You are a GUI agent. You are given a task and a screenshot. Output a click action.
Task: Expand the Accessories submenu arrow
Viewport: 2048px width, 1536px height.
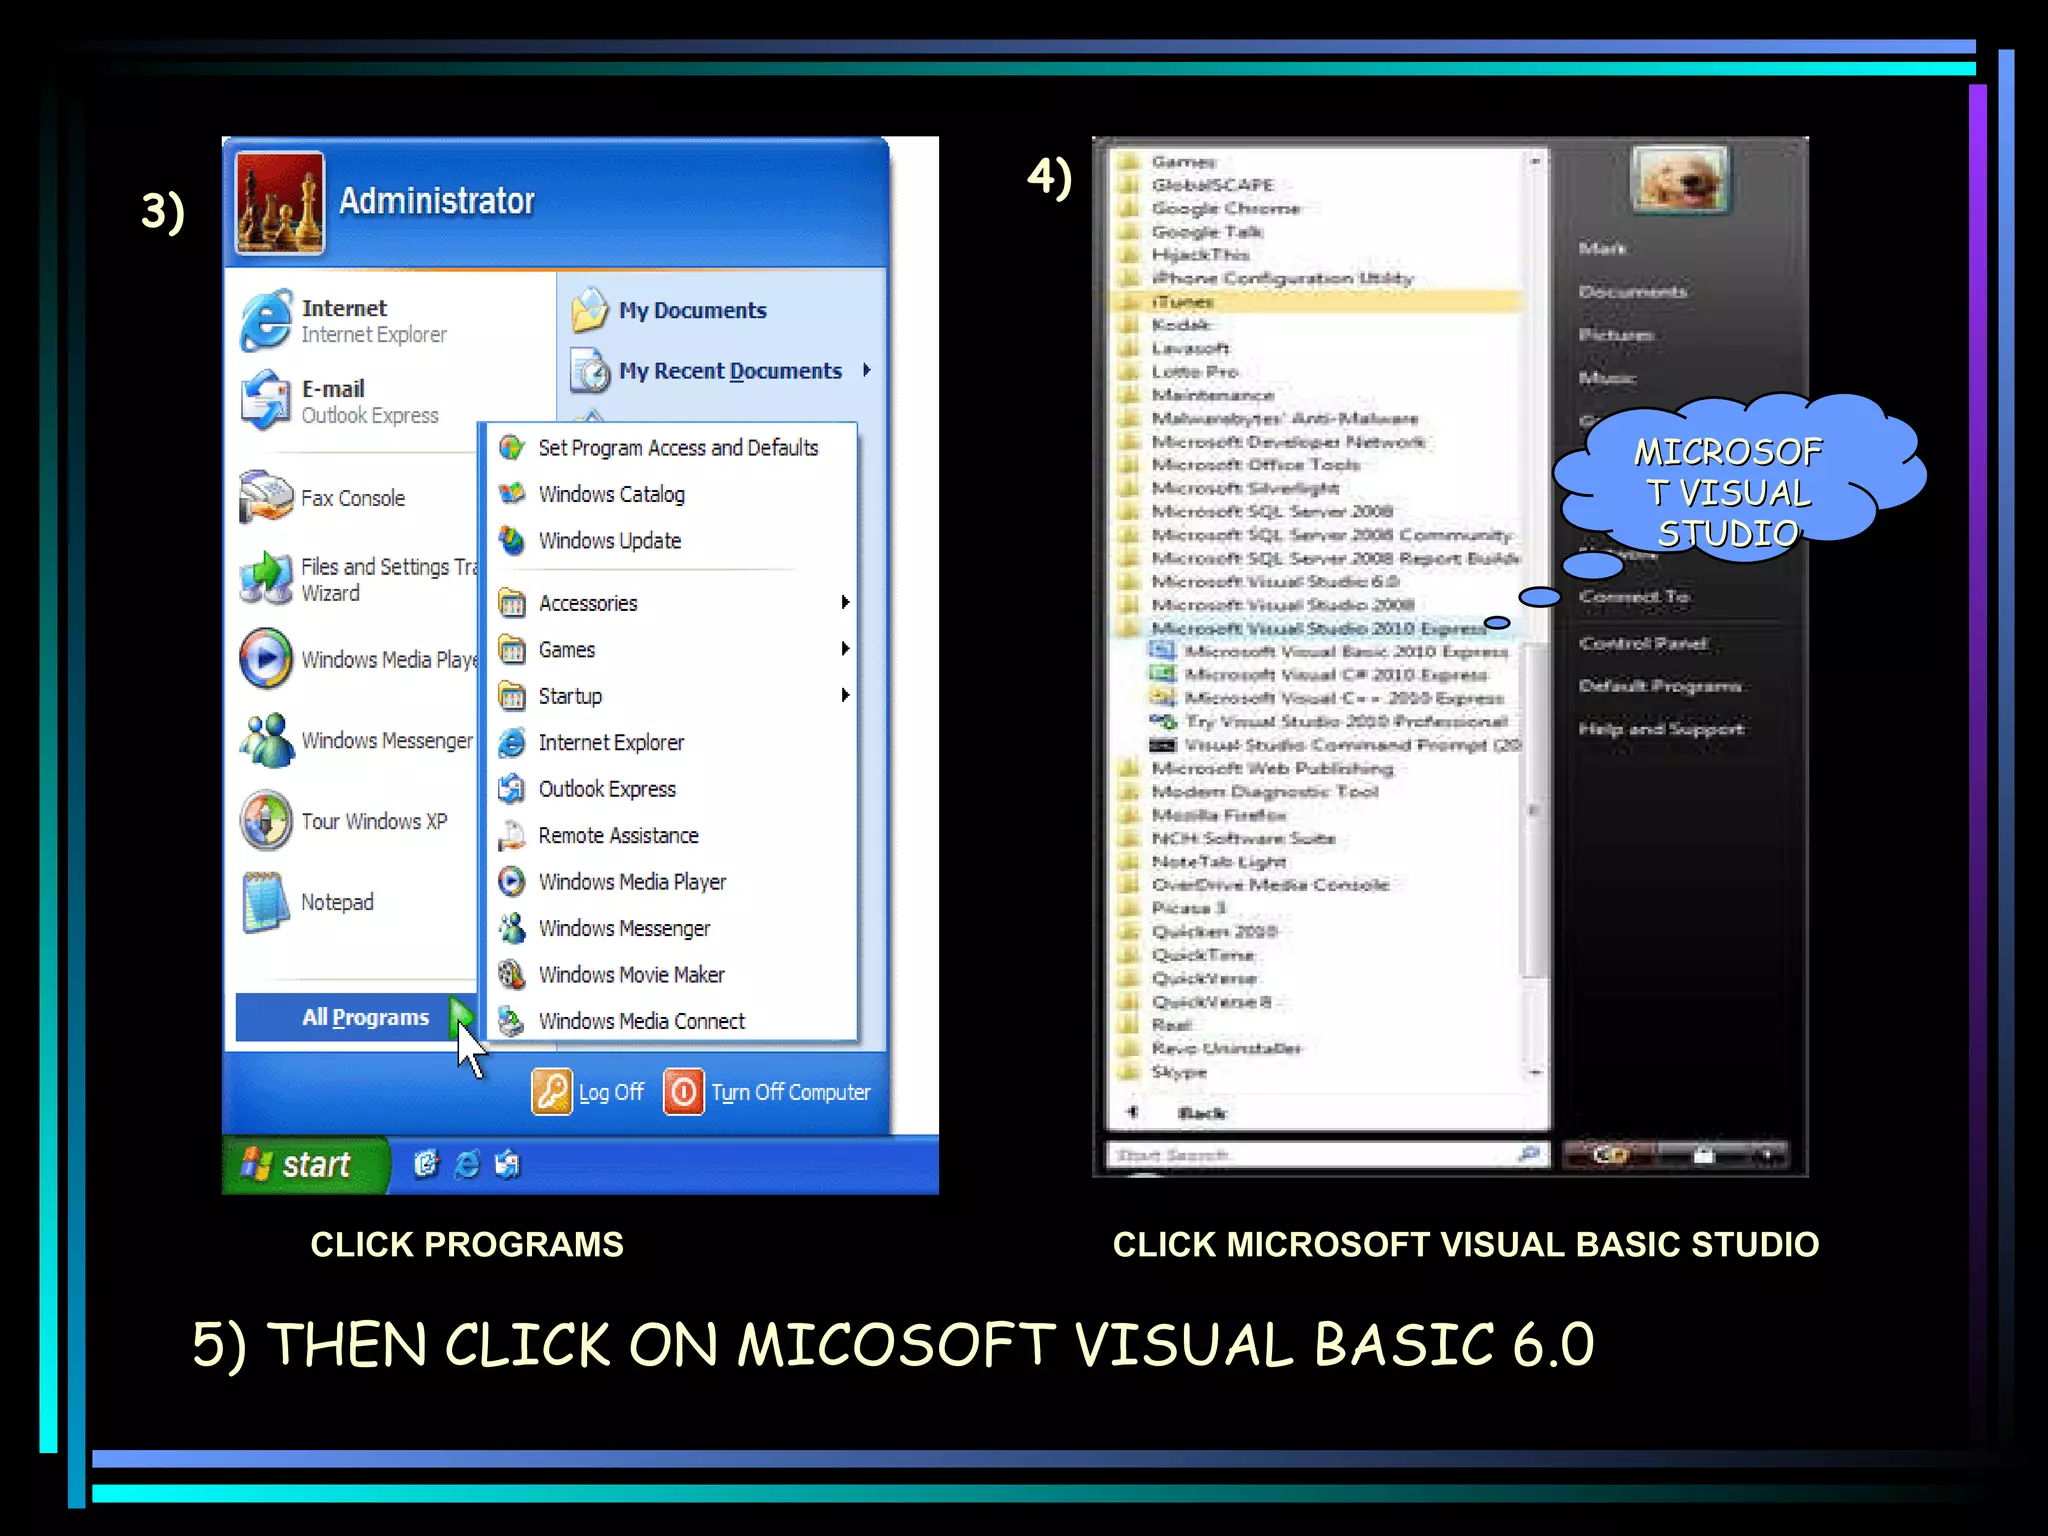(x=845, y=602)
